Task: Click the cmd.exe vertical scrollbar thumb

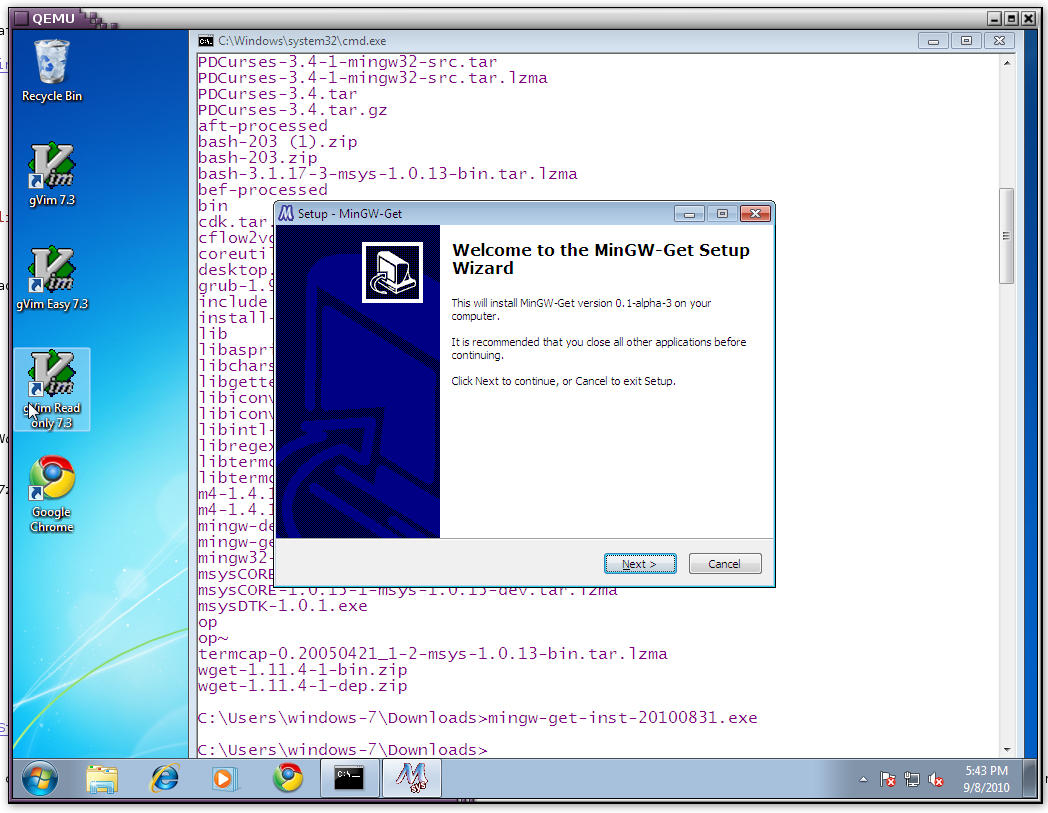Action: [1007, 235]
